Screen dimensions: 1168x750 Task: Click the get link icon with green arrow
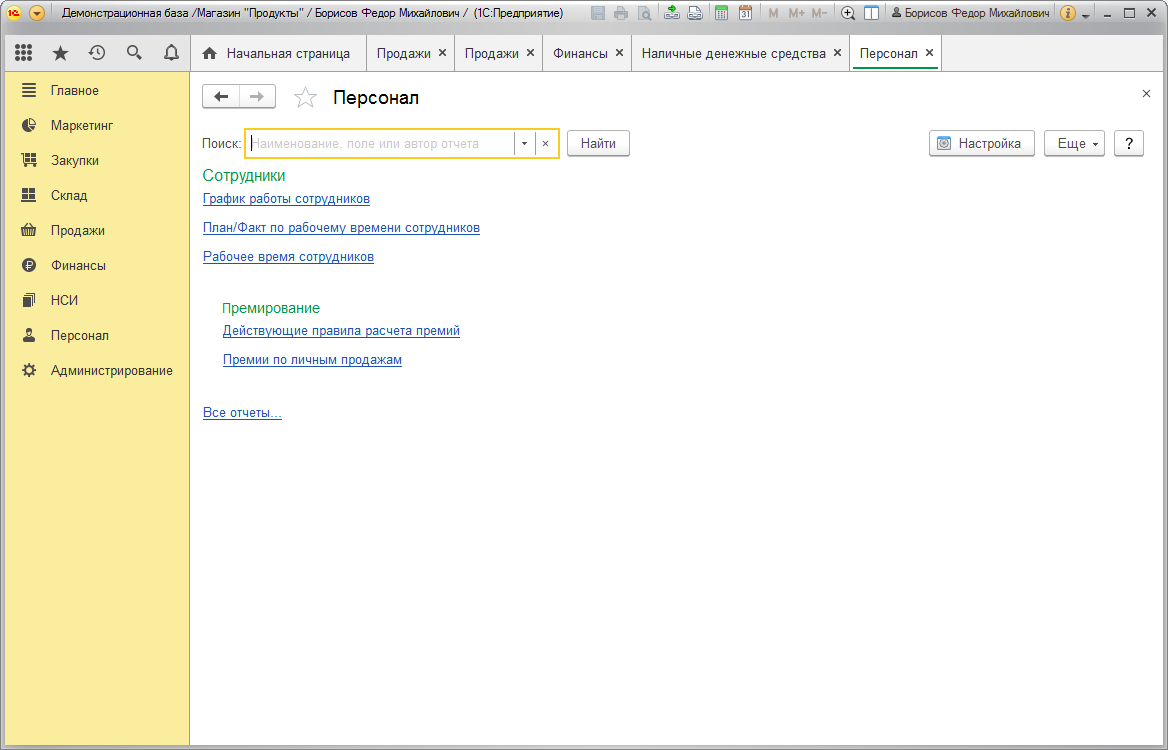(x=671, y=13)
